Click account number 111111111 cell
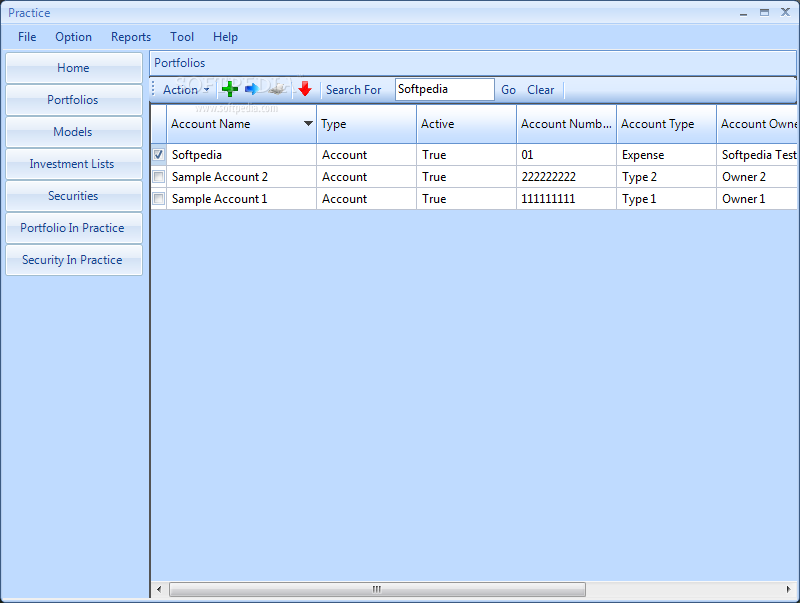 point(566,198)
